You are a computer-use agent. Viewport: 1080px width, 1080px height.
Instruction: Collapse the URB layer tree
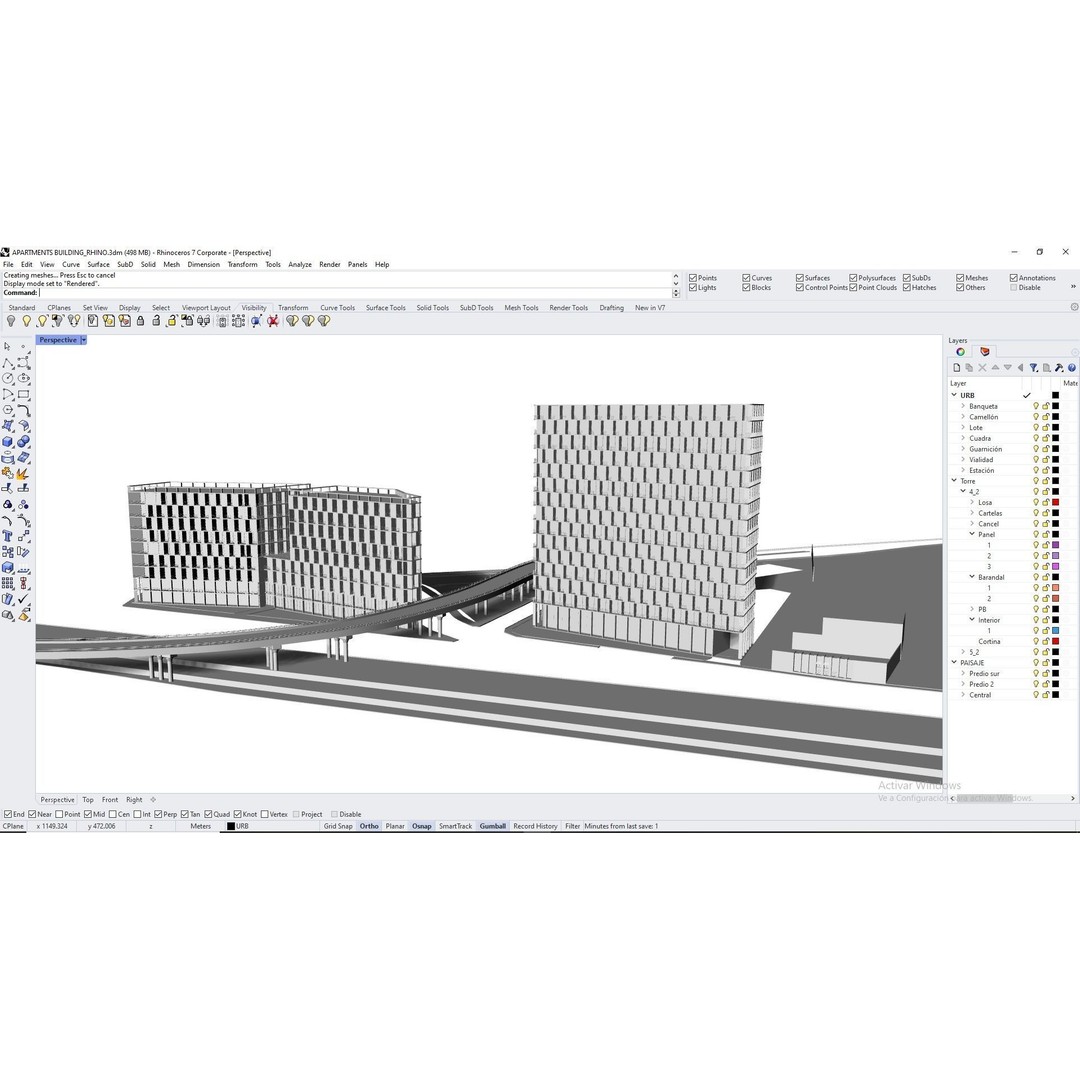tap(954, 395)
